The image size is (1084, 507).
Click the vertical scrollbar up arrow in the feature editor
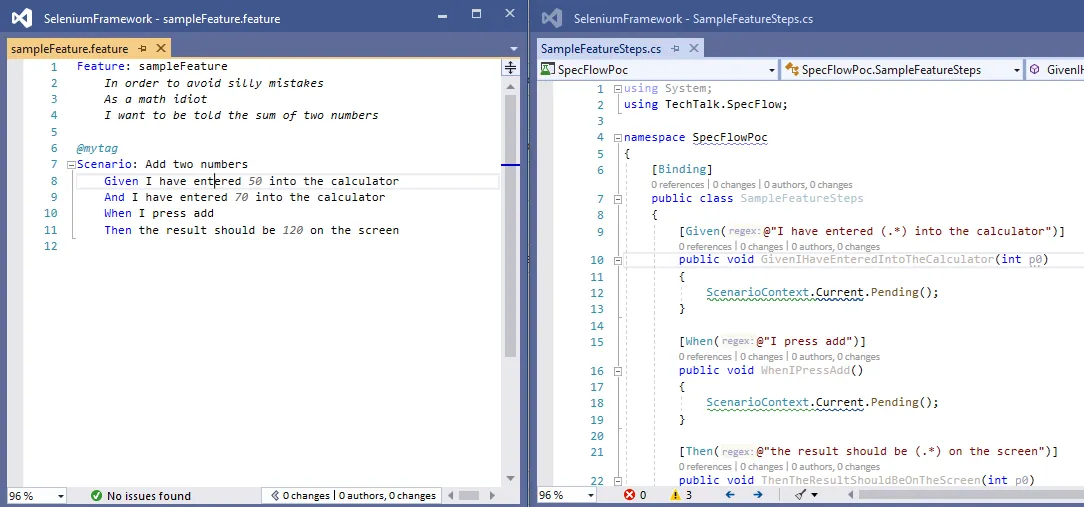(x=510, y=86)
